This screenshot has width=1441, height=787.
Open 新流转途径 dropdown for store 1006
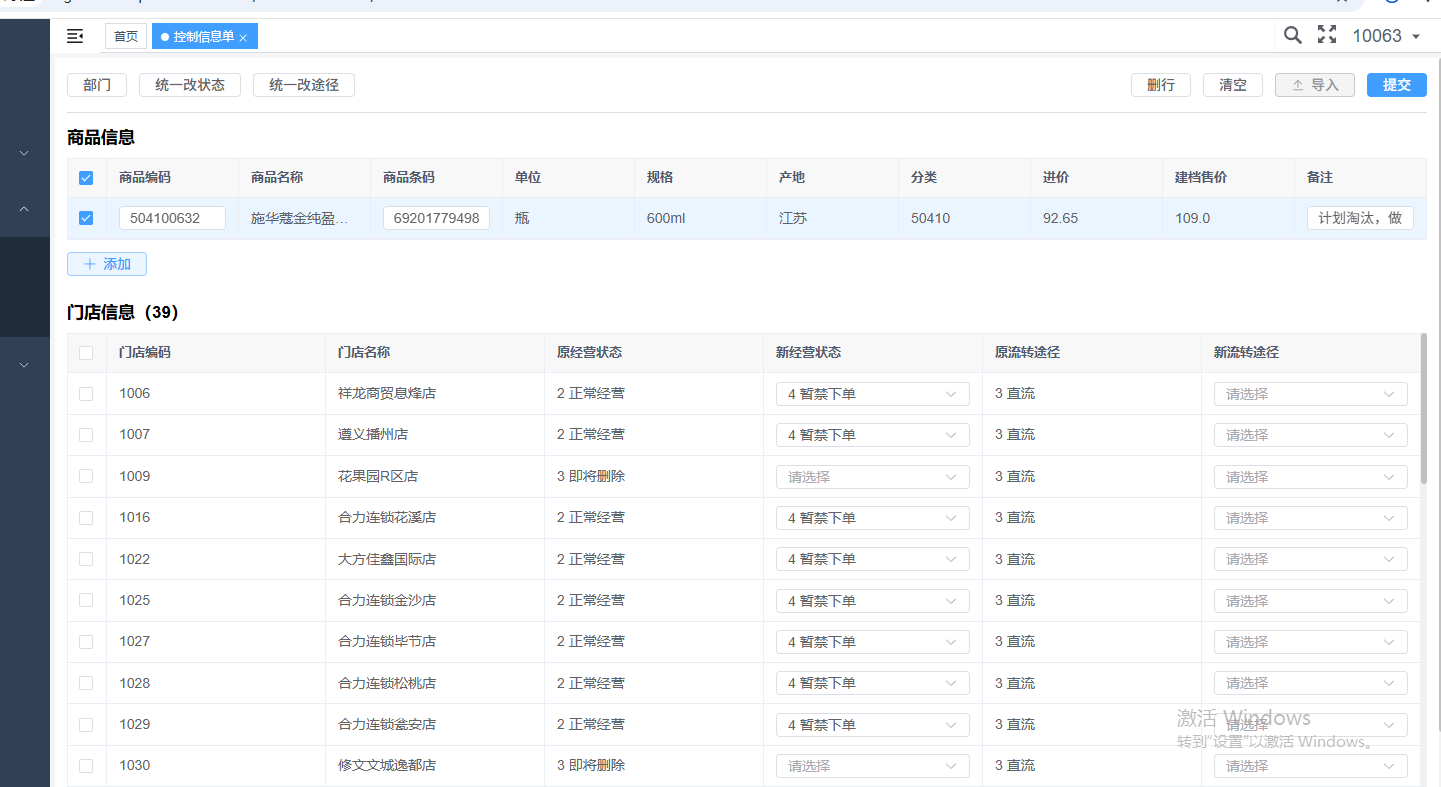point(1310,394)
